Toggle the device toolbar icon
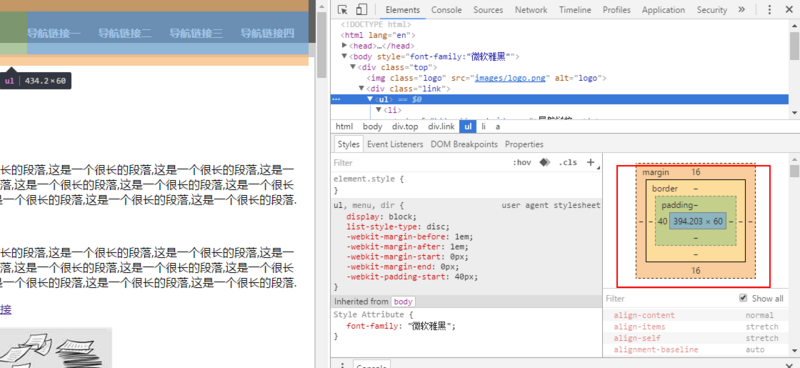This screenshot has height=368, width=800. click(361, 10)
